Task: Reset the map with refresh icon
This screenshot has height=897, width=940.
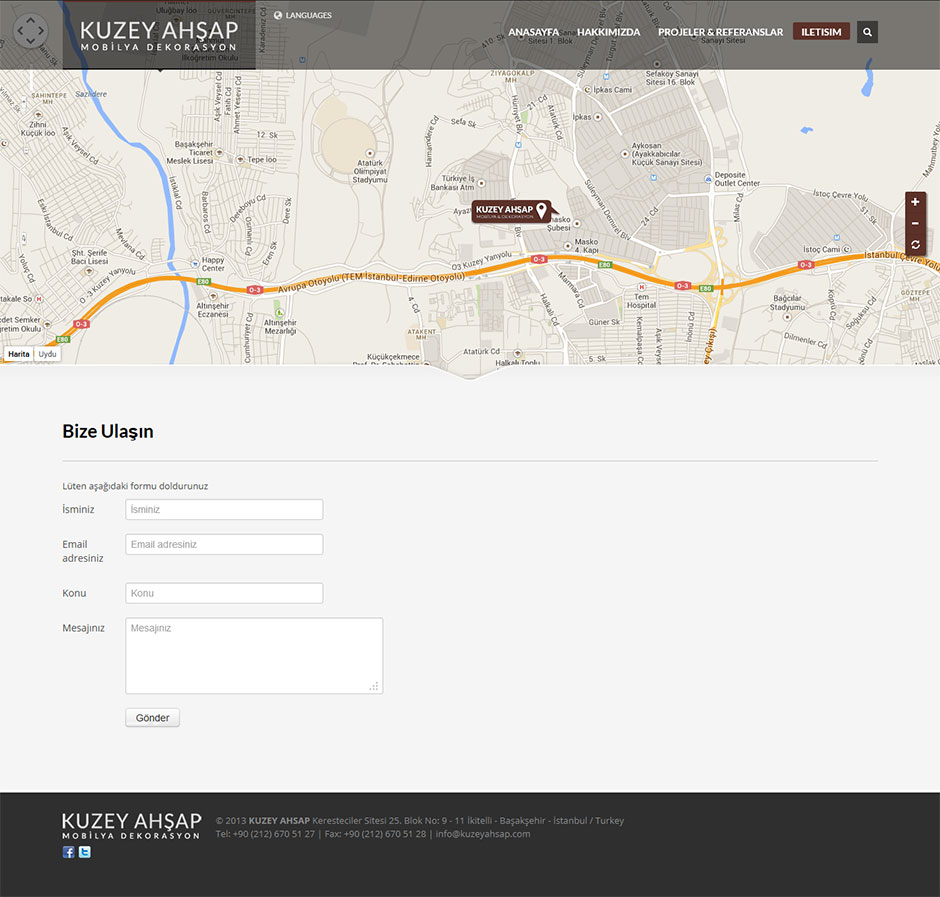Action: tap(915, 245)
